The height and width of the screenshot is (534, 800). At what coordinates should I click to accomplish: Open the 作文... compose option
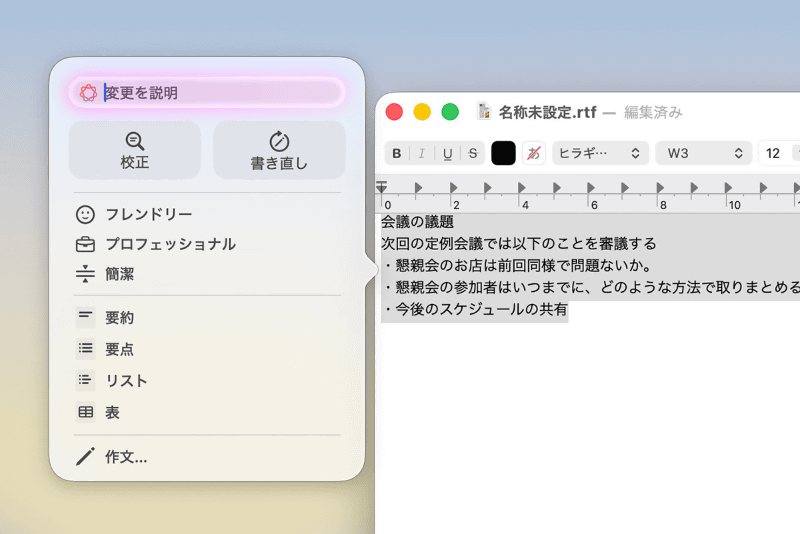207,456
